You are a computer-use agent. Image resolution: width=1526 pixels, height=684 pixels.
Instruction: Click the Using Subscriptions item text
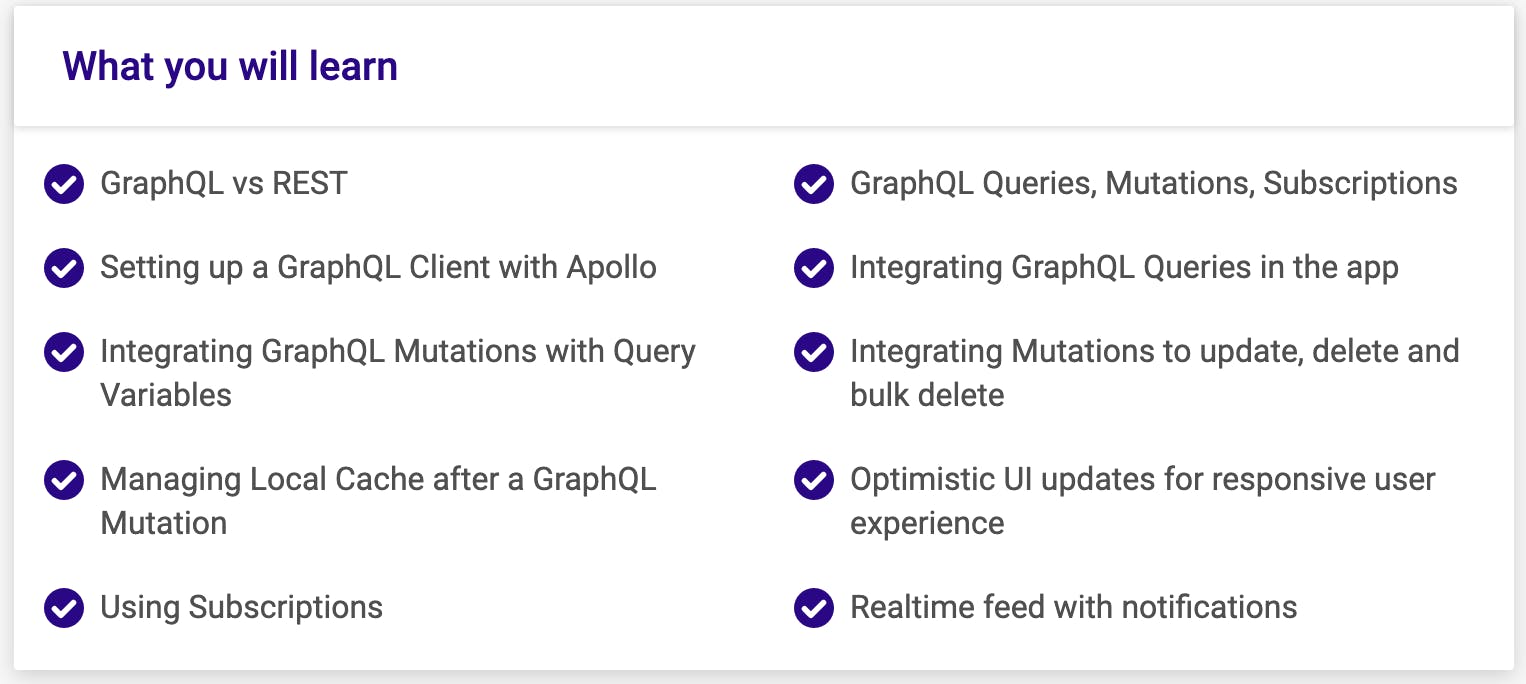(242, 608)
